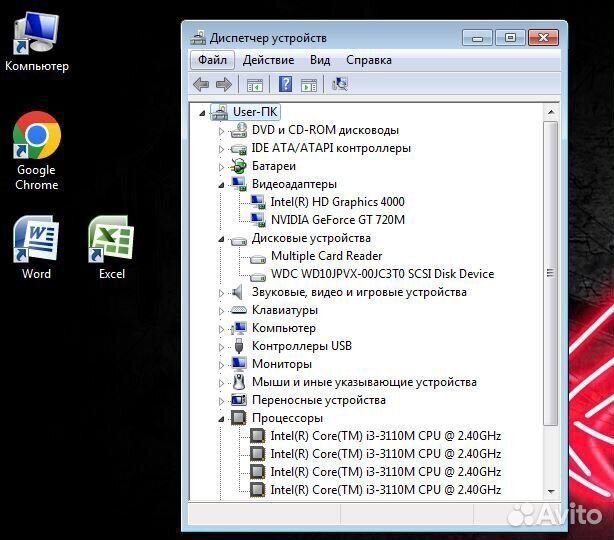Expand the Клавиатуры node
Image resolution: width=614 pixels, height=540 pixels.
tap(221, 311)
